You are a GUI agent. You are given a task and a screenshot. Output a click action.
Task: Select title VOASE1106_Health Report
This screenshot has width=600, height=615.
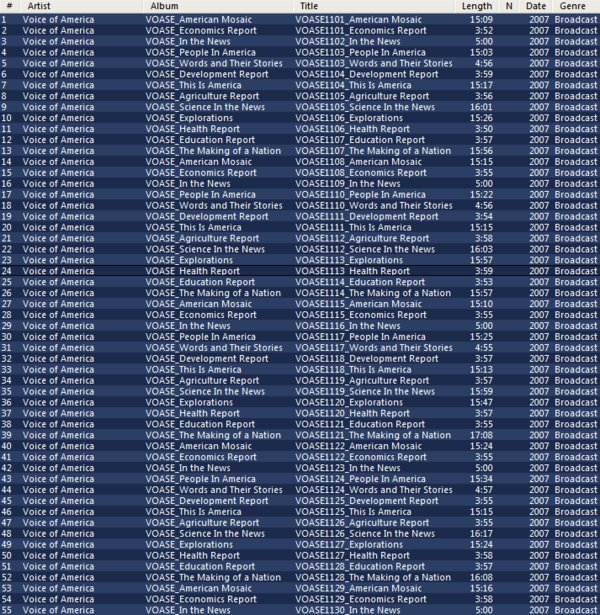pyautogui.click(x=353, y=129)
